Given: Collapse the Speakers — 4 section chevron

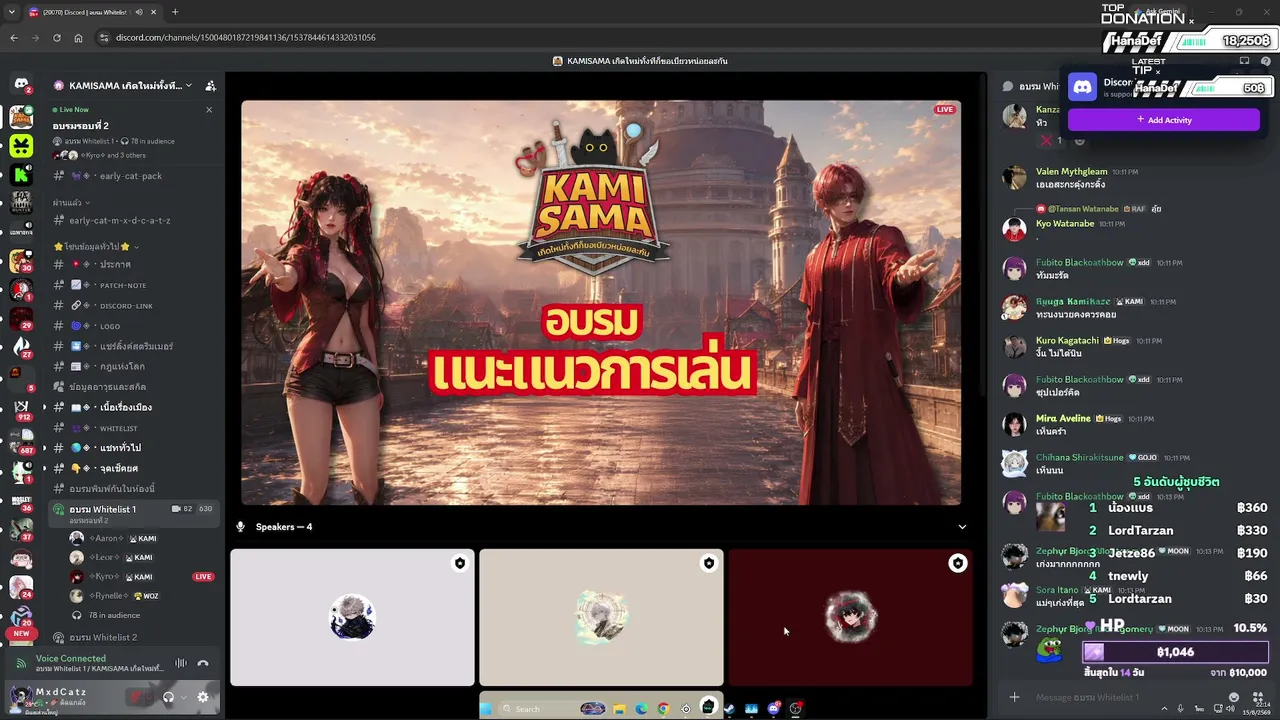Looking at the screenshot, I should pyautogui.click(x=962, y=527).
